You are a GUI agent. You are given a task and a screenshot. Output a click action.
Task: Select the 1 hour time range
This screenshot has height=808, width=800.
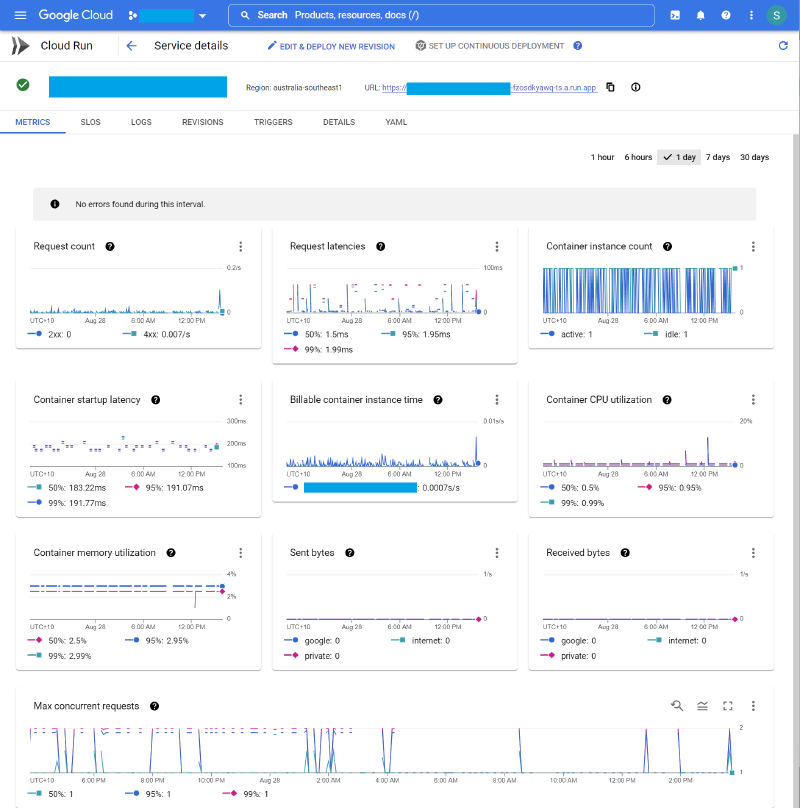602,157
